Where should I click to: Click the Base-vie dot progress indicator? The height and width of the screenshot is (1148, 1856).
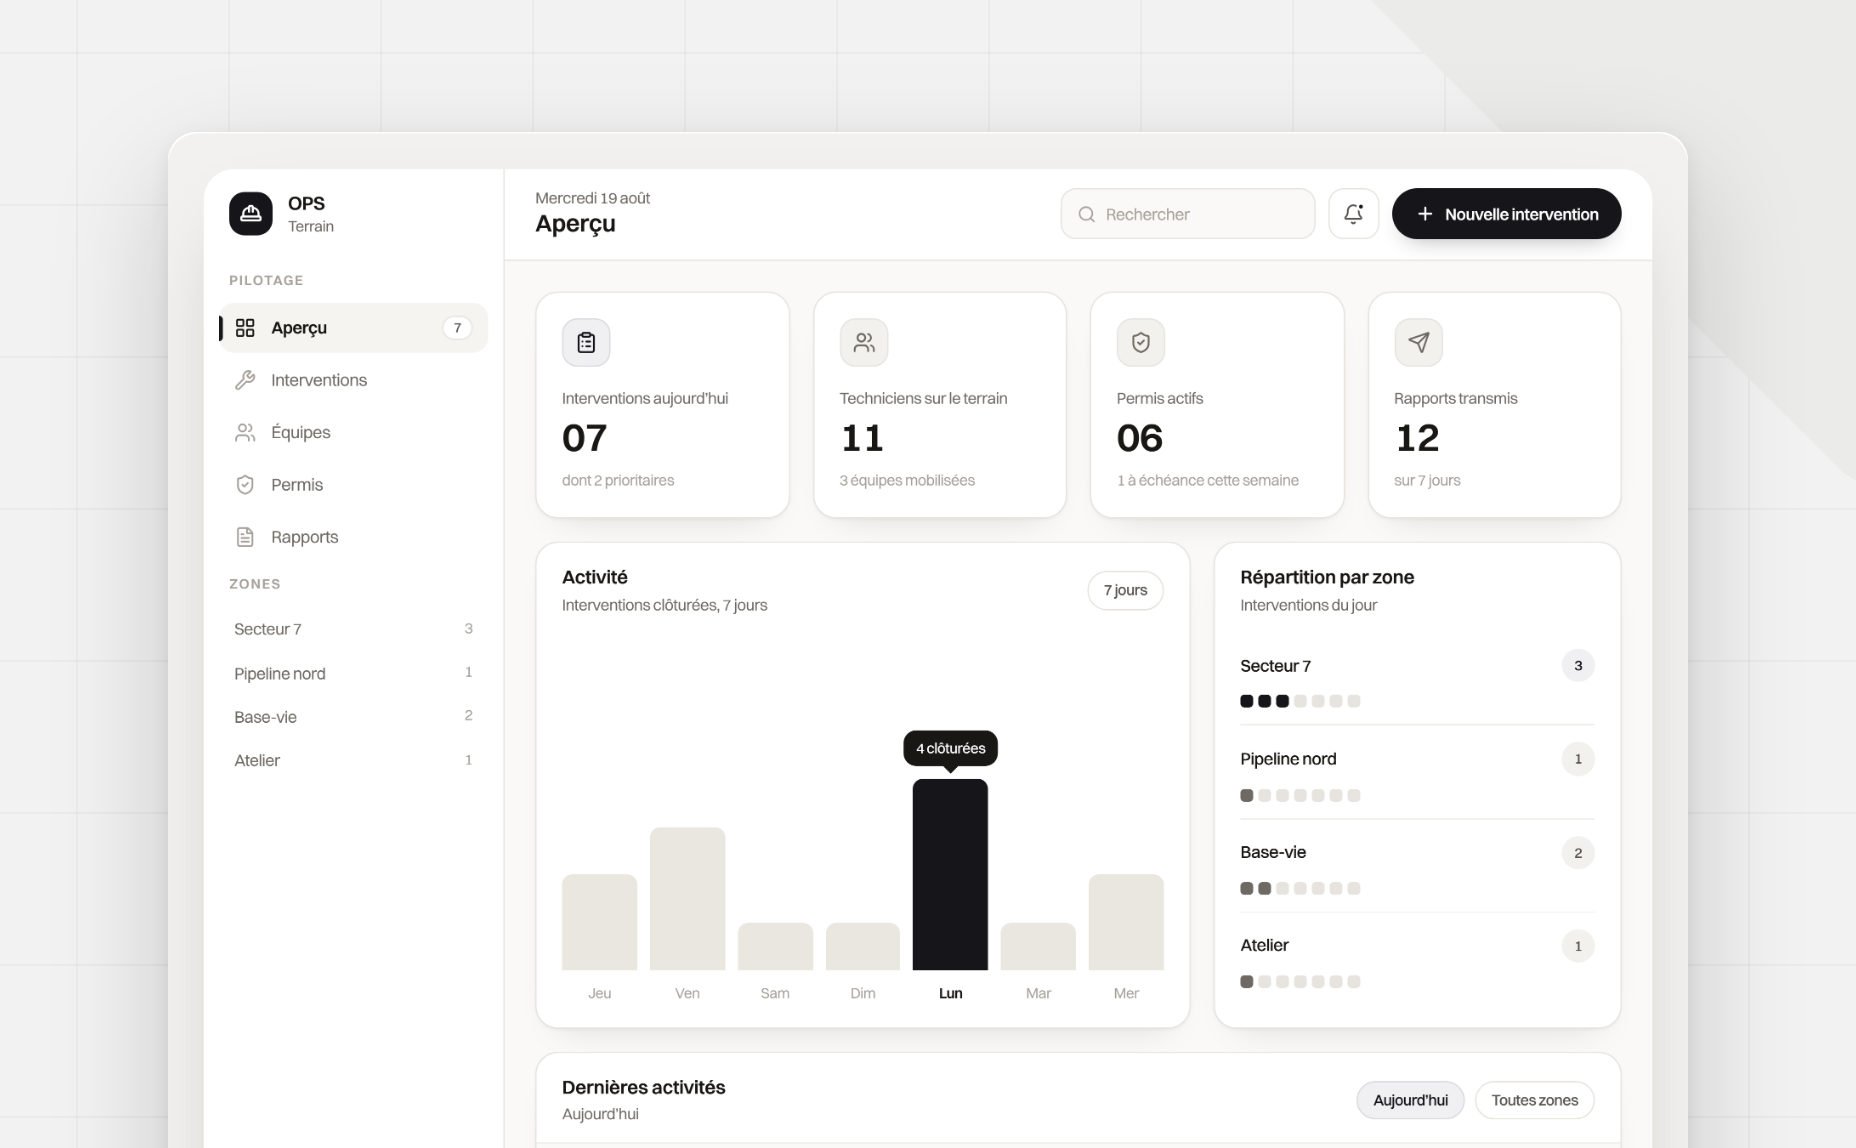(x=1300, y=888)
